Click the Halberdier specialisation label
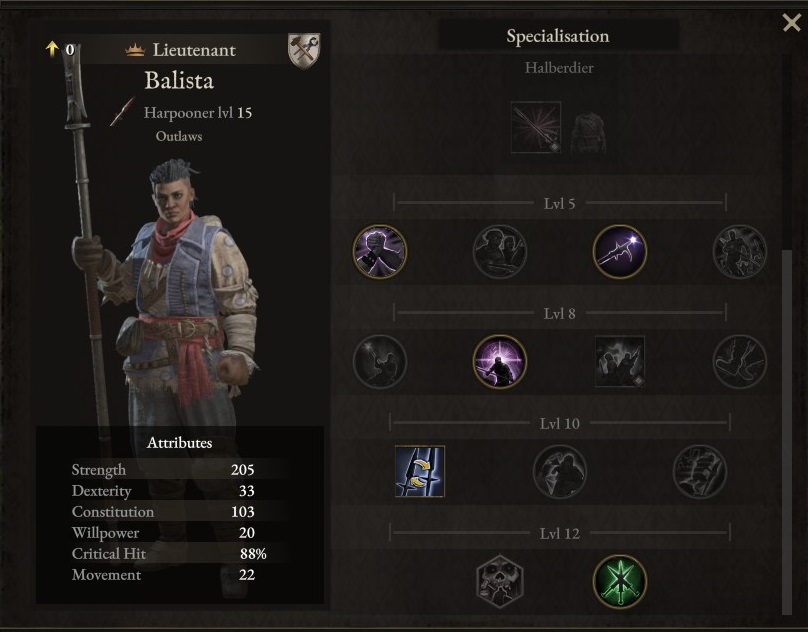The width and height of the screenshot is (808, 632). [x=559, y=68]
